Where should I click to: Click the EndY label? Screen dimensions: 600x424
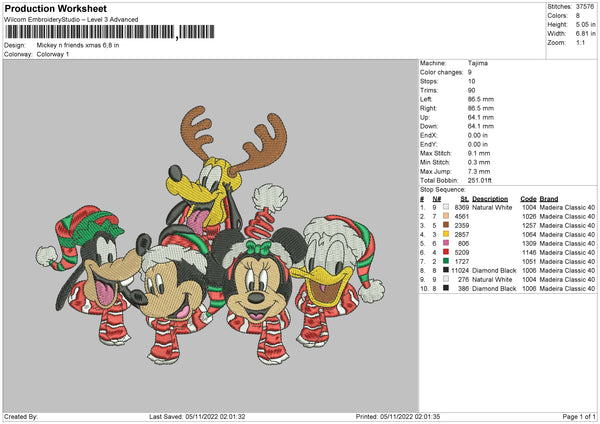(429, 144)
